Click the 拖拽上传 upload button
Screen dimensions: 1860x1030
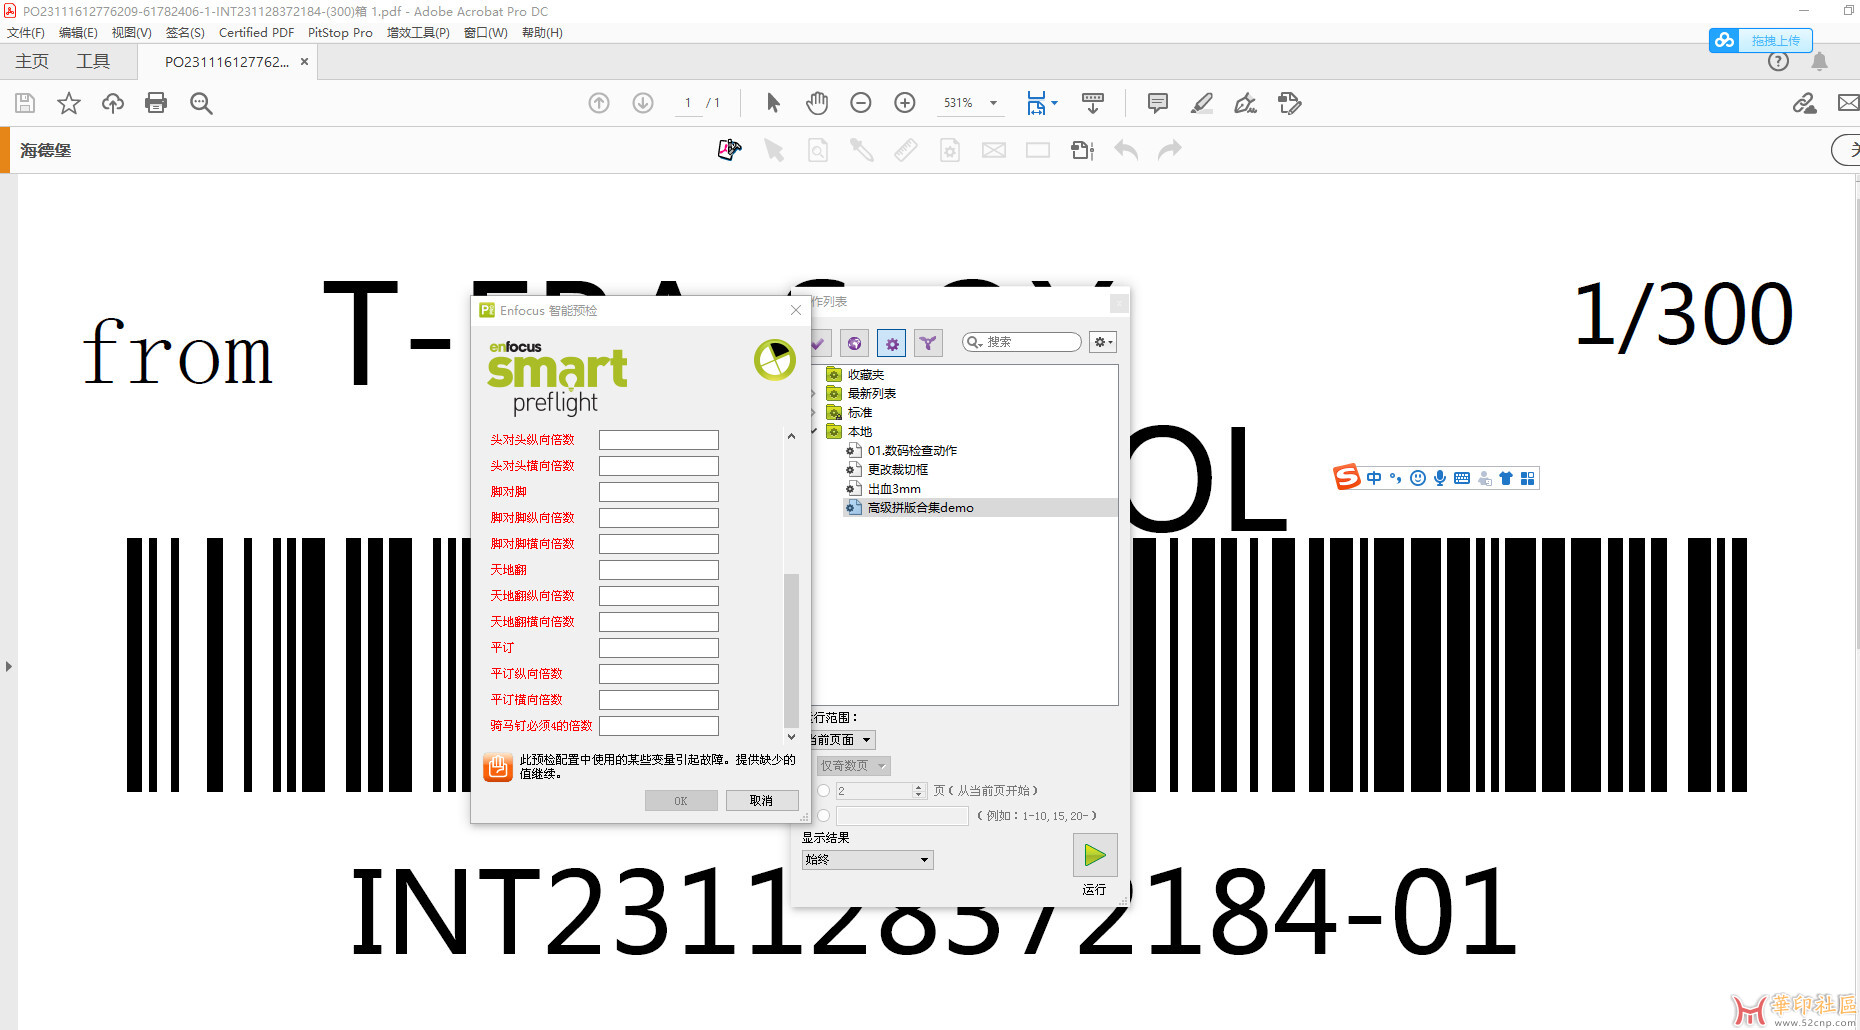tap(1761, 40)
